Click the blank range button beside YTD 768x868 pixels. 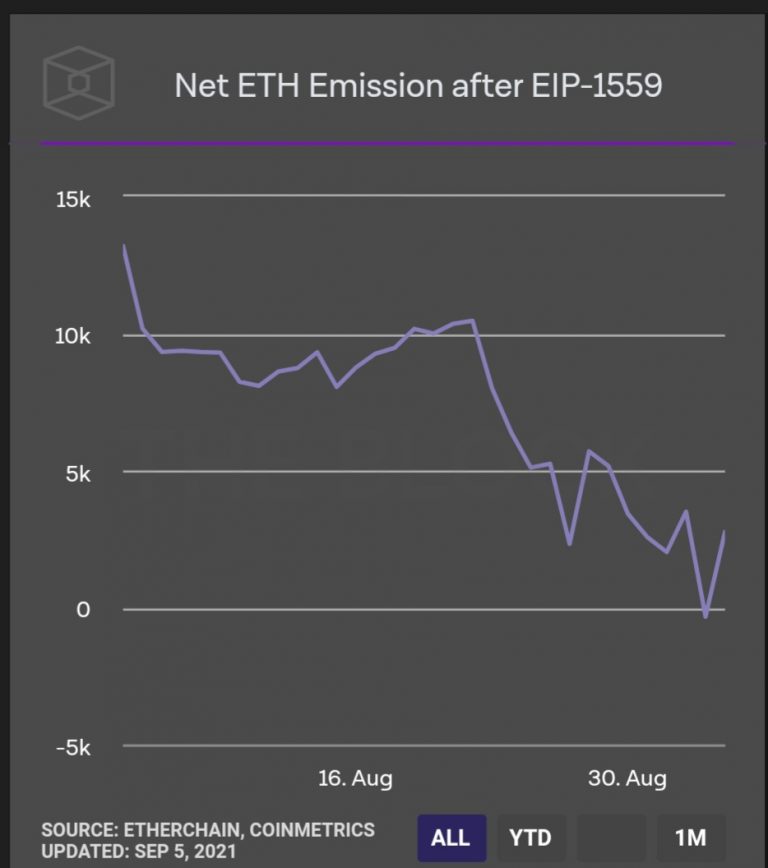point(611,838)
